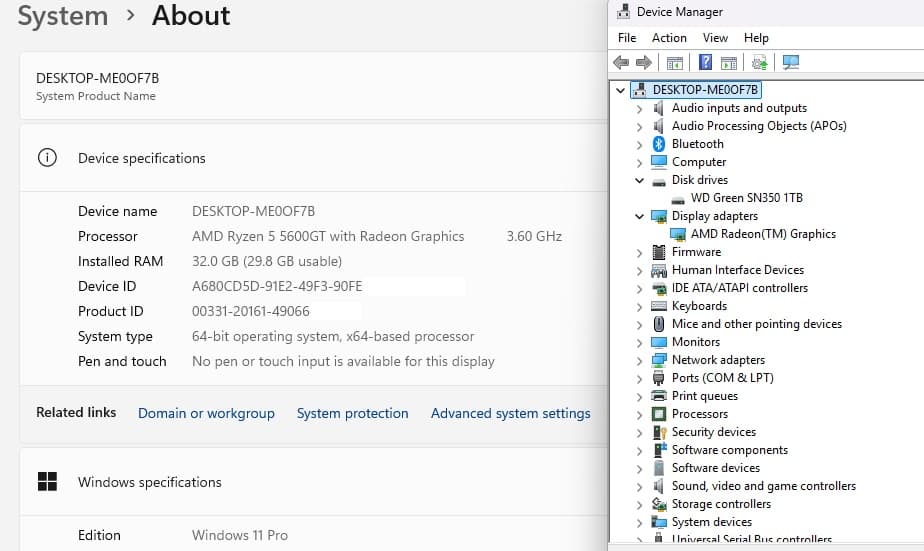Select the Mice and other pointing devices icon

click(x=659, y=324)
